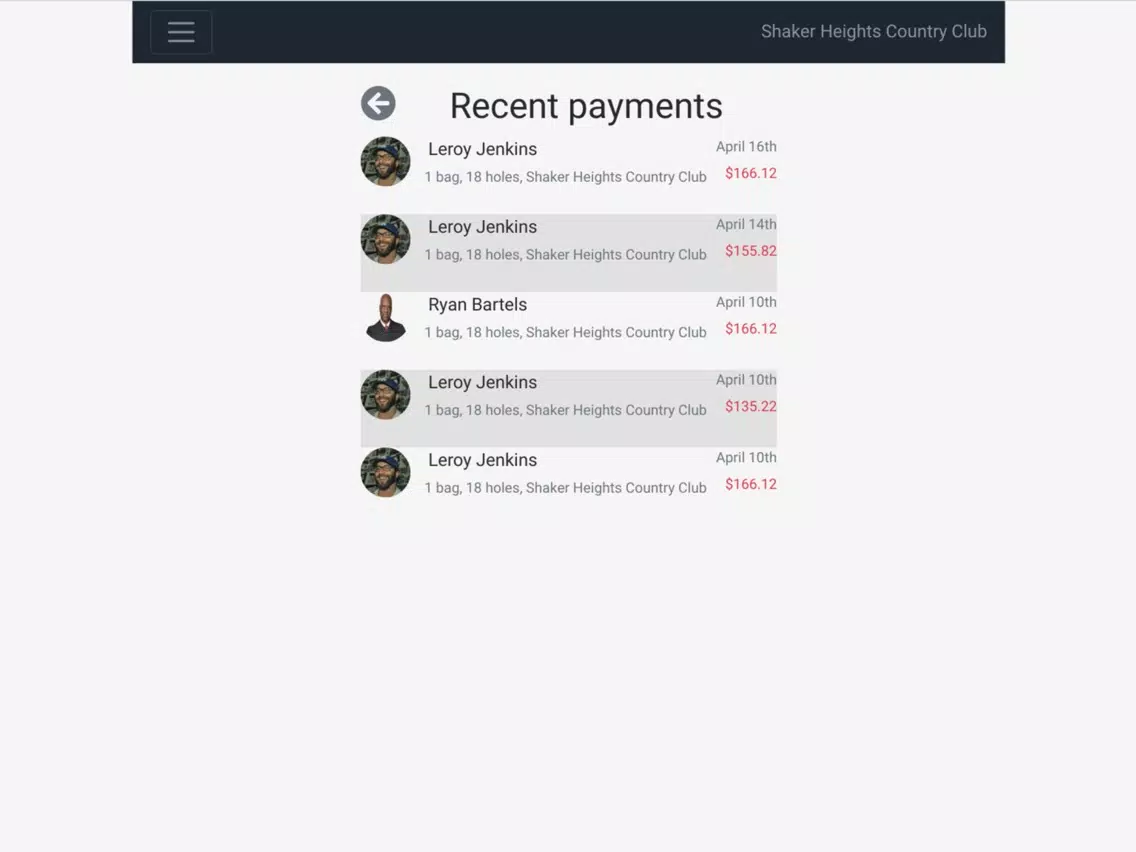This screenshot has height=852, width=1136.
Task: Click the Recent payments heading
Action: tap(586, 106)
